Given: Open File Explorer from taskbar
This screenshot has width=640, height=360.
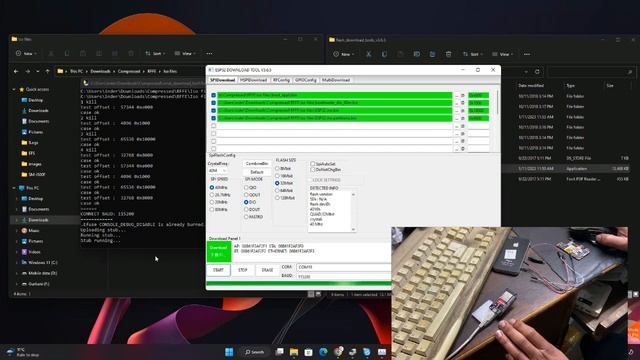Looking at the screenshot, I should click(294, 351).
